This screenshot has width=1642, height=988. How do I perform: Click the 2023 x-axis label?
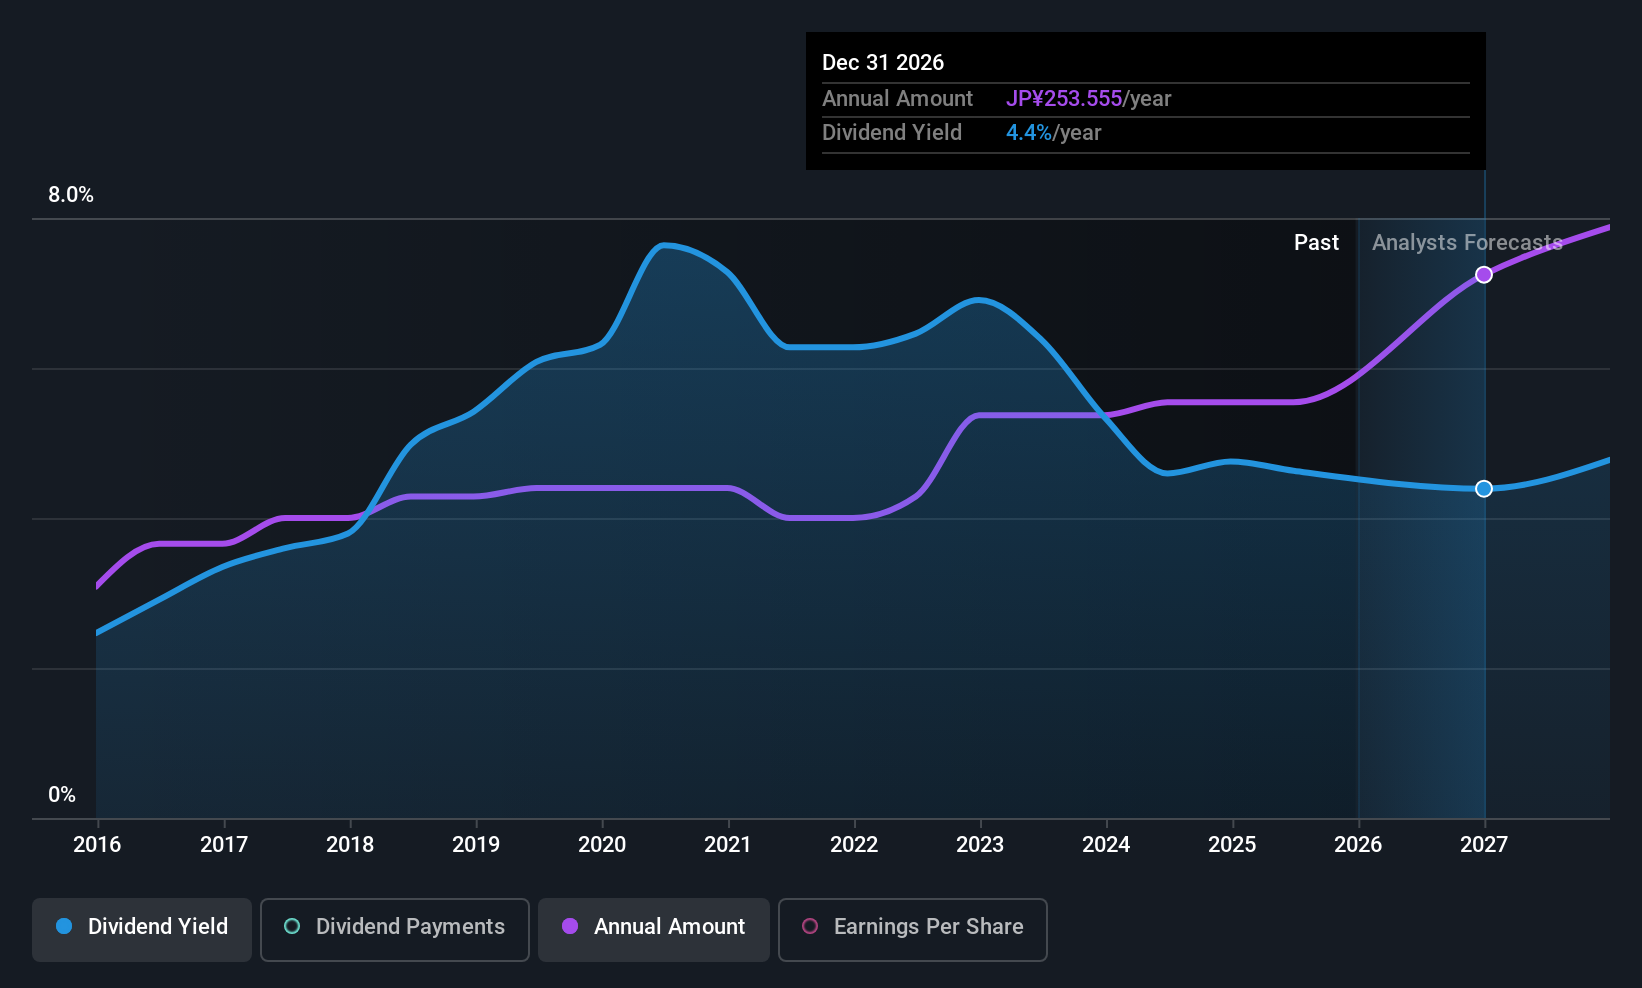click(x=980, y=845)
